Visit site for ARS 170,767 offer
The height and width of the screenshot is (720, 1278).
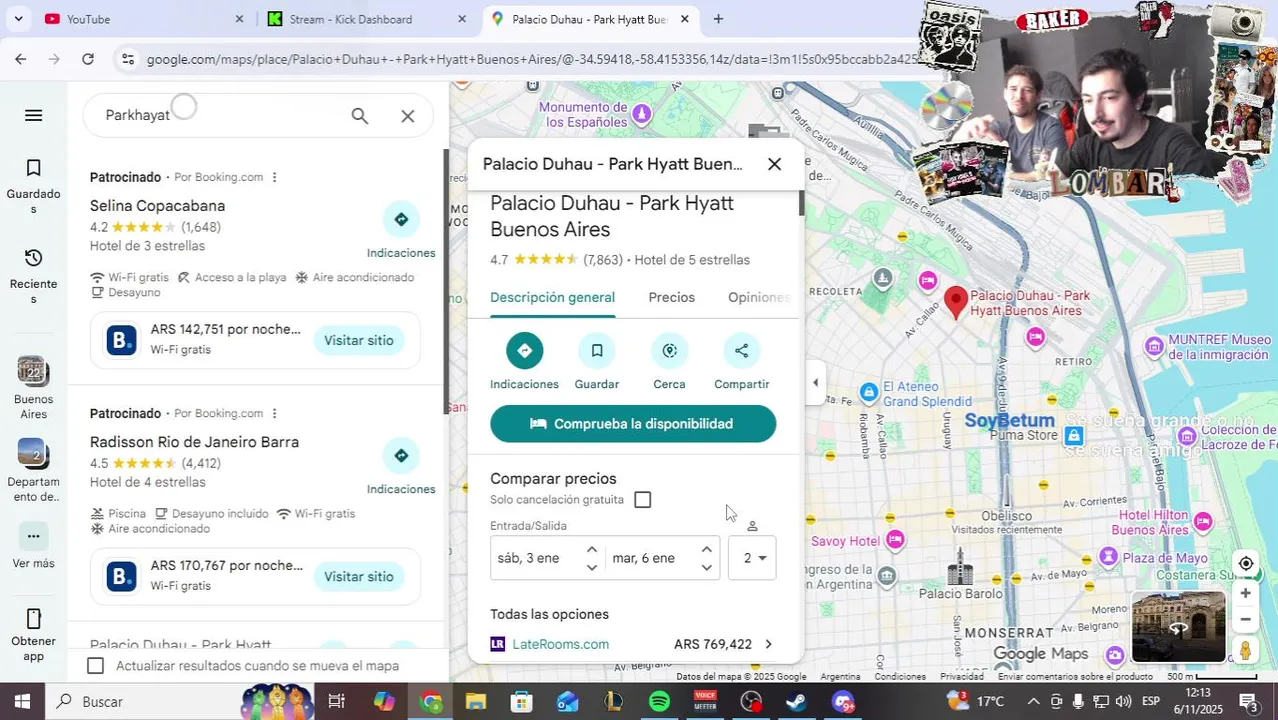click(358, 577)
